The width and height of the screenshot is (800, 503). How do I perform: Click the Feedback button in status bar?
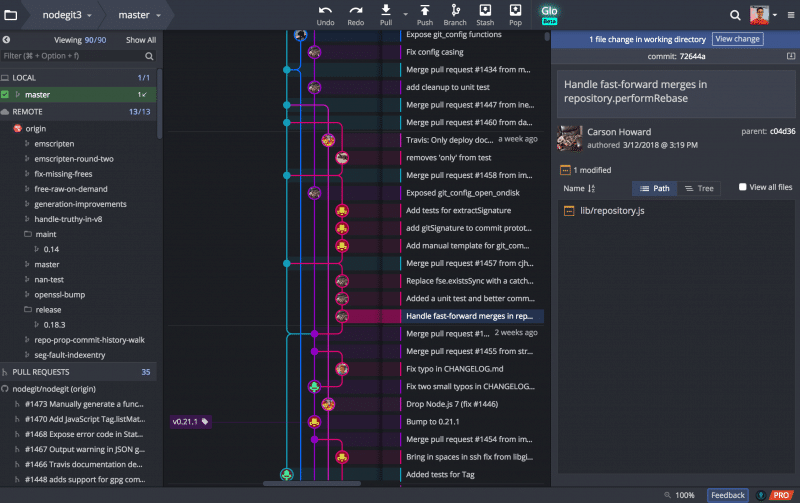point(728,495)
